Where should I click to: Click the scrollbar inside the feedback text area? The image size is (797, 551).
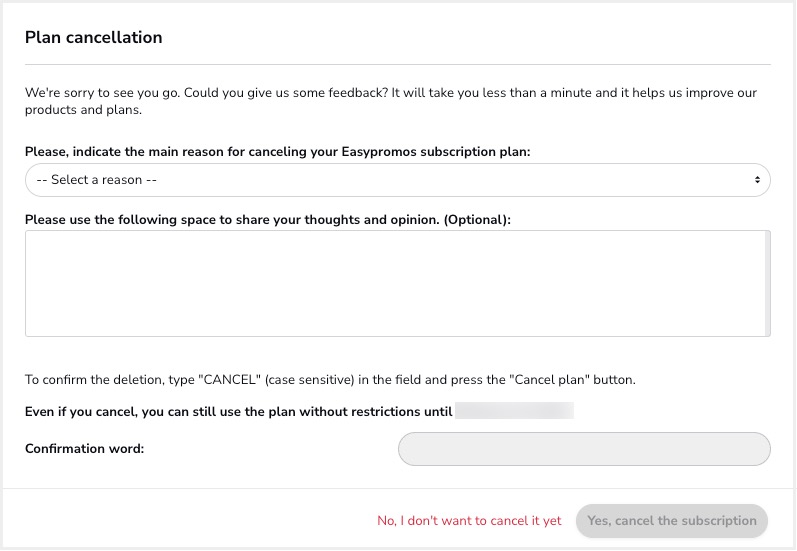[768, 284]
